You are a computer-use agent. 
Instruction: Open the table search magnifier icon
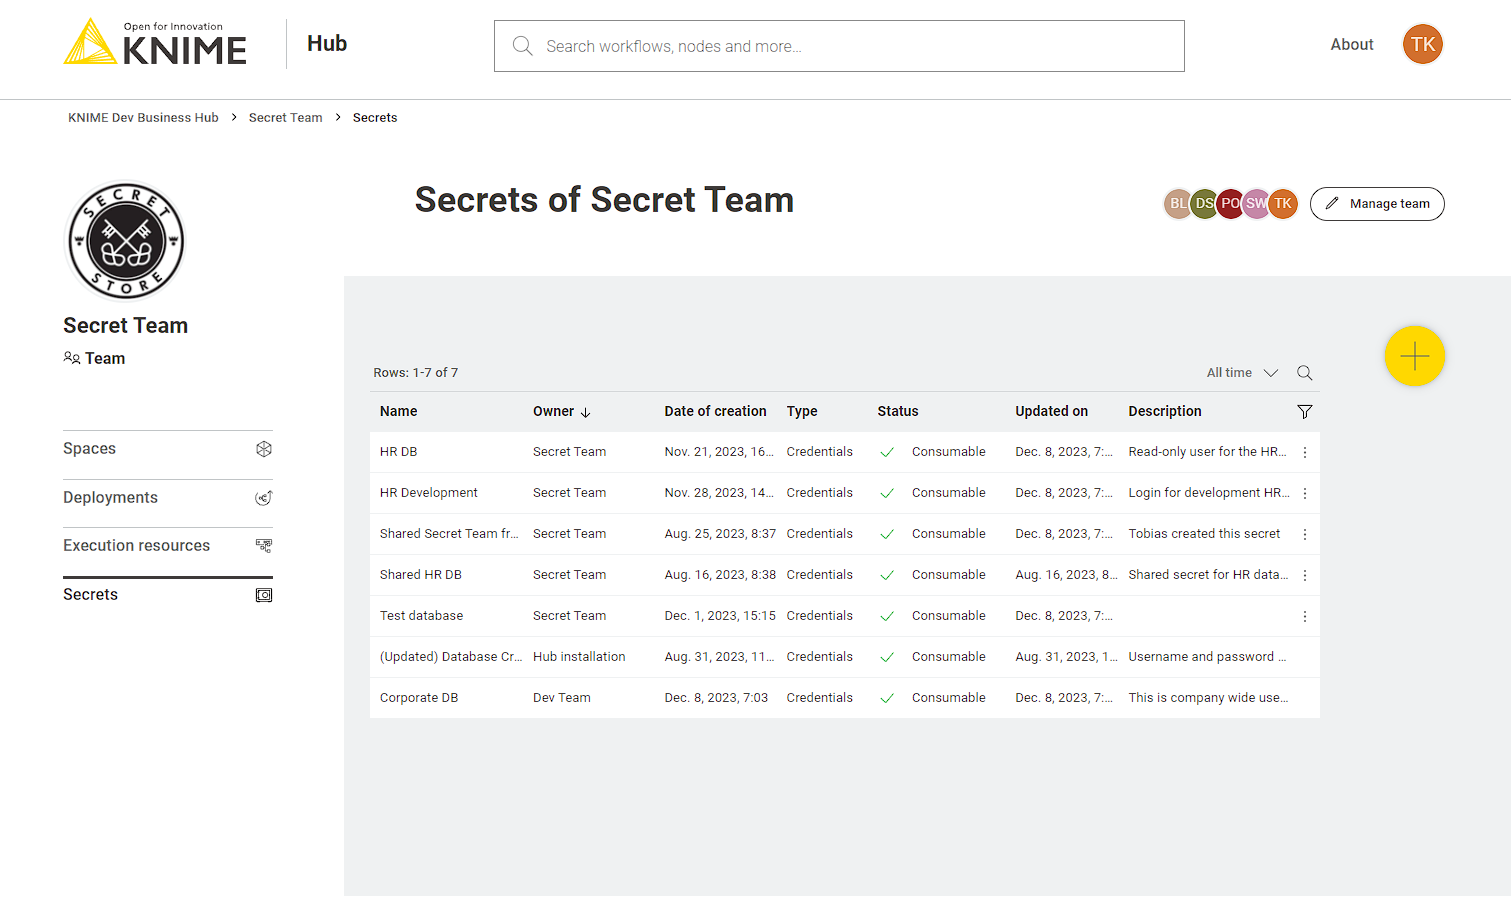[1304, 373]
